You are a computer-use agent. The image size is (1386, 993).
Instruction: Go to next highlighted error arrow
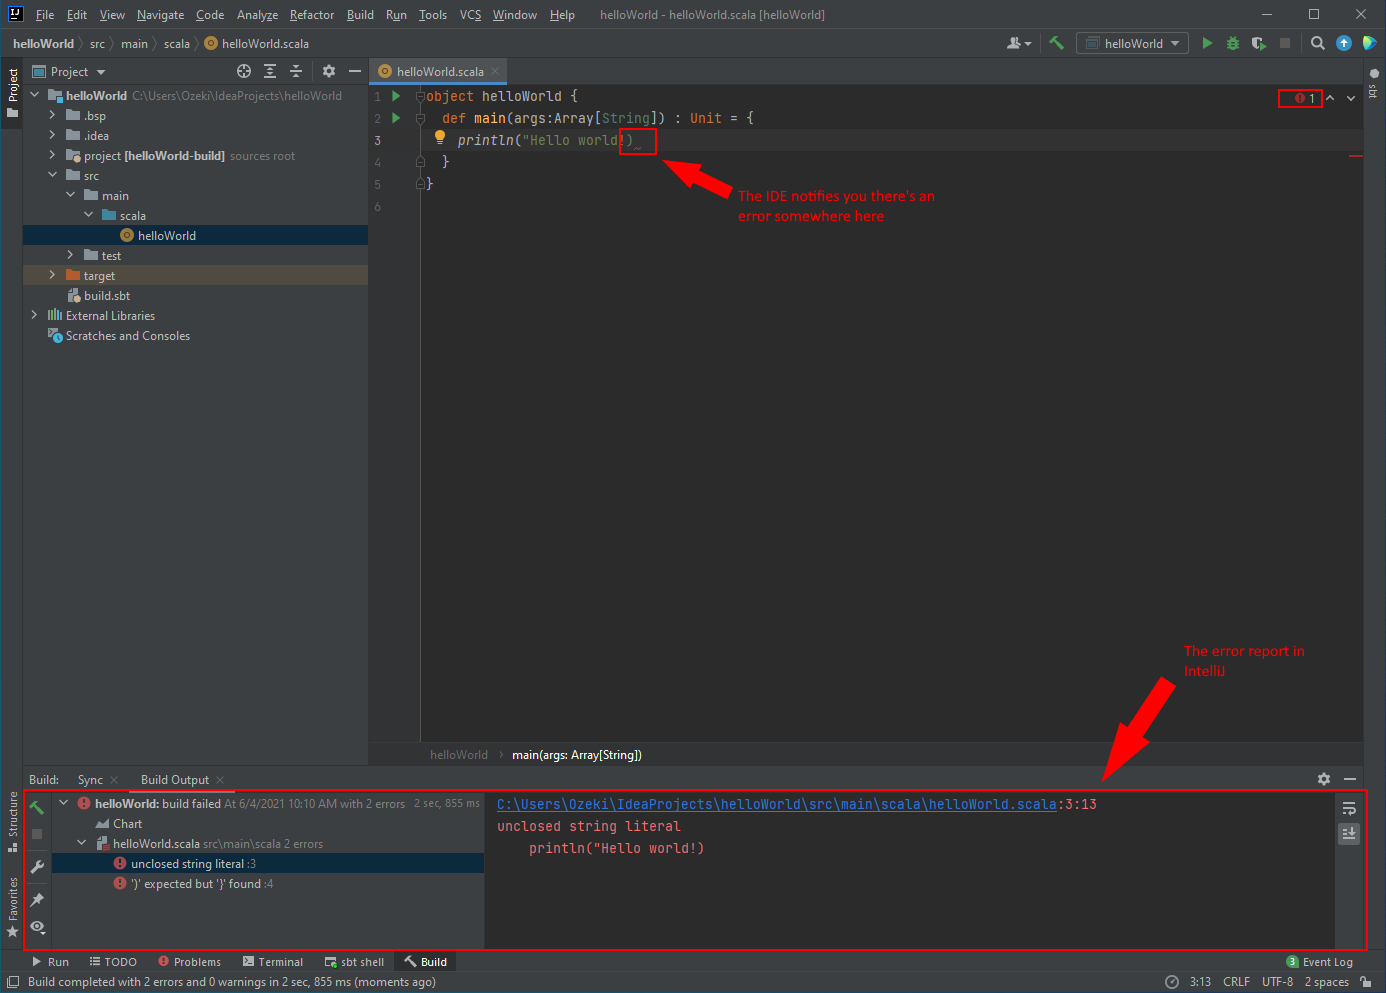tap(1351, 98)
